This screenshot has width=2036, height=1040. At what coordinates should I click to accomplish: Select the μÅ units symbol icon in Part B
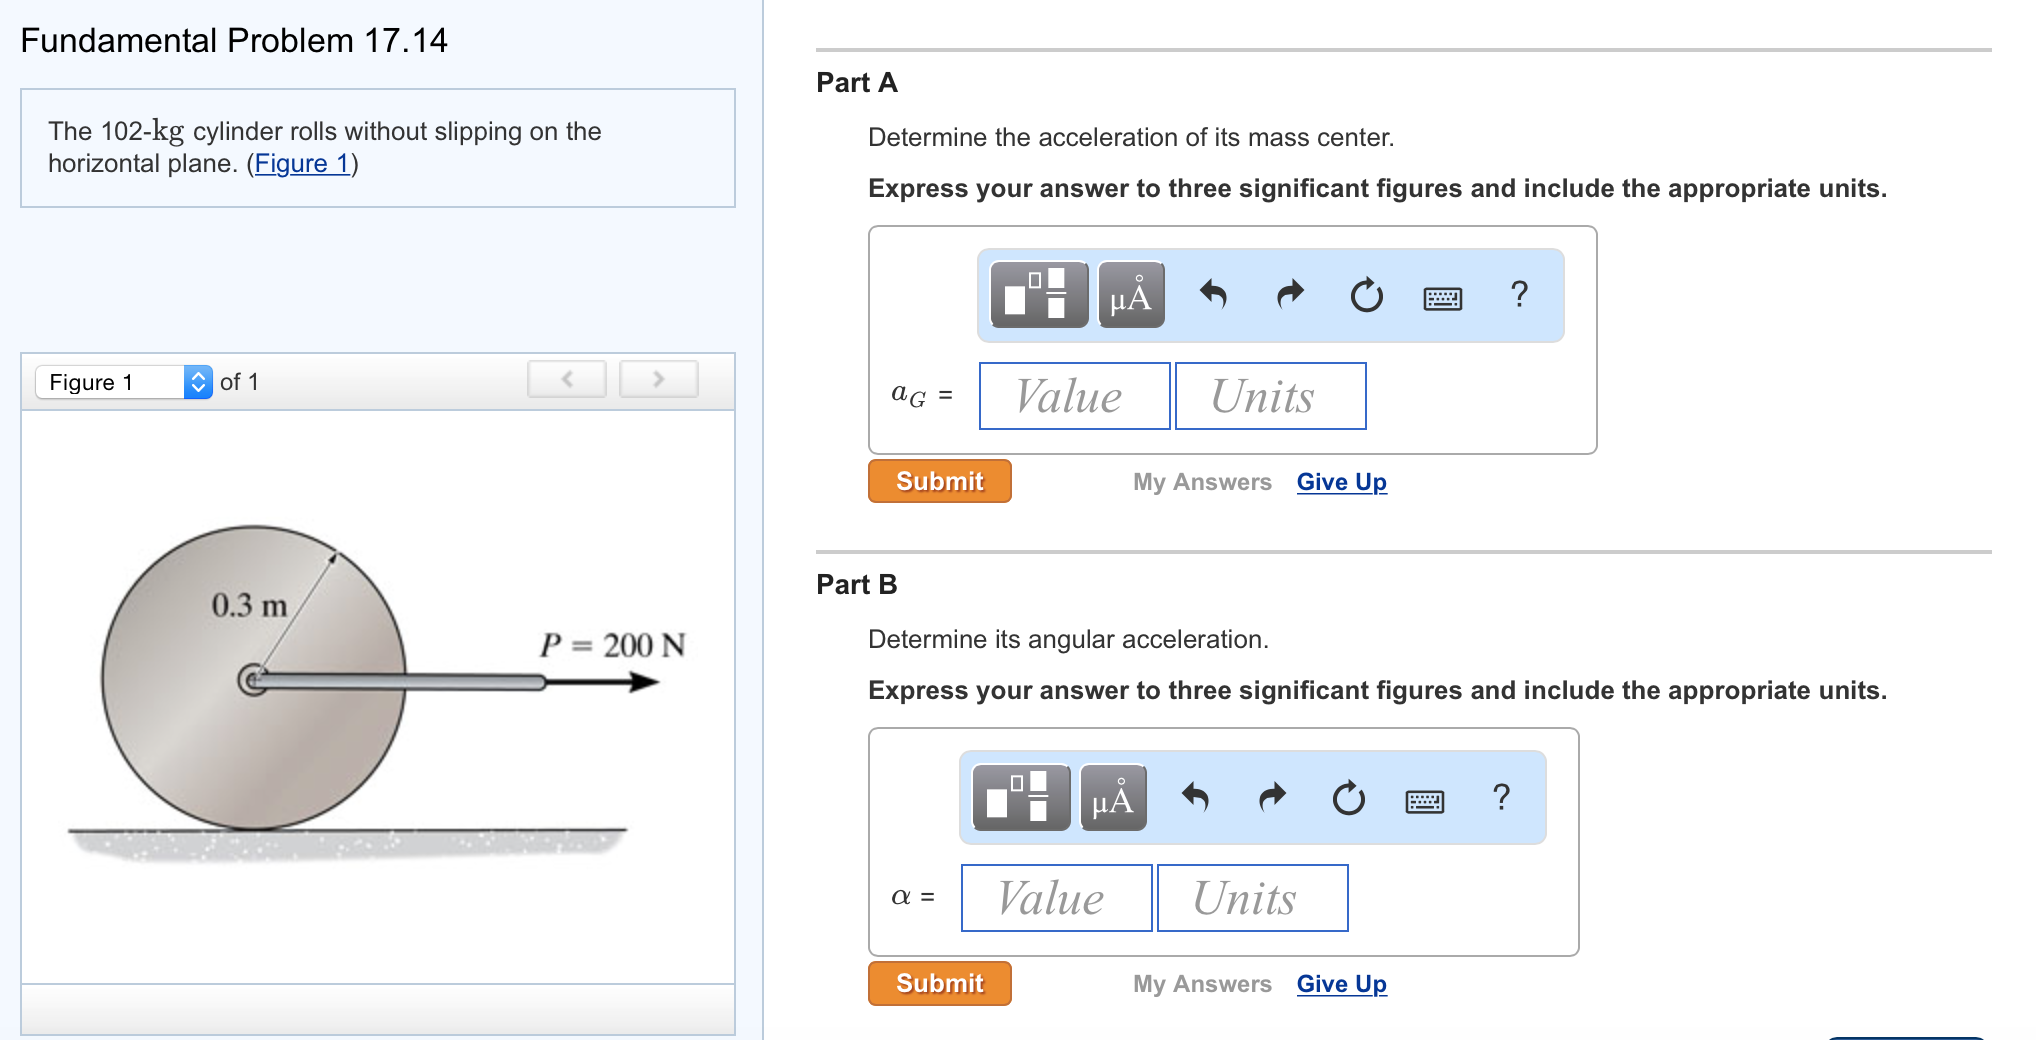coord(1113,797)
